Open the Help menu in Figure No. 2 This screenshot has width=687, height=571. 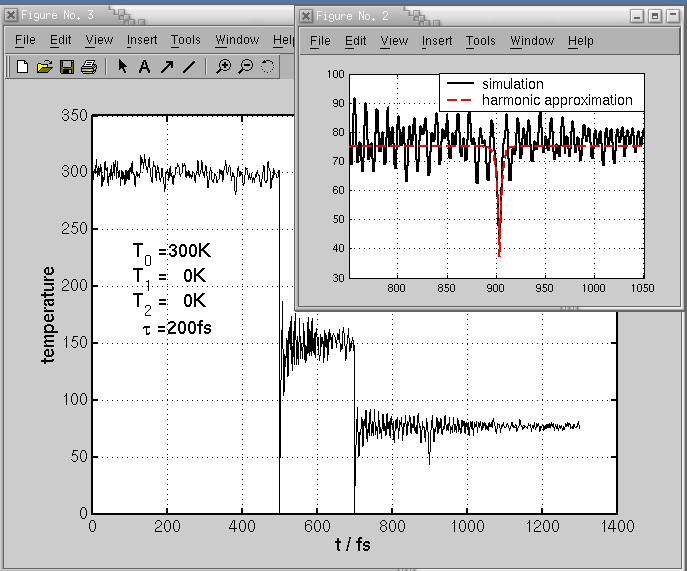point(580,41)
